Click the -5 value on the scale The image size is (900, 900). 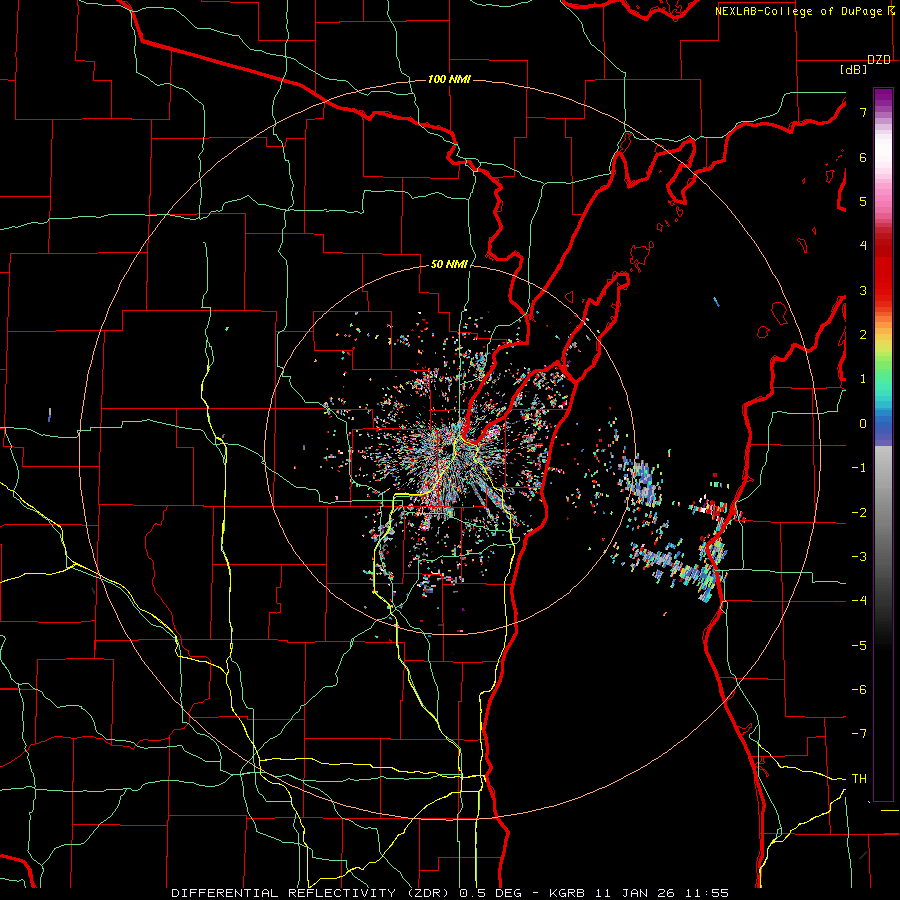(x=859, y=646)
